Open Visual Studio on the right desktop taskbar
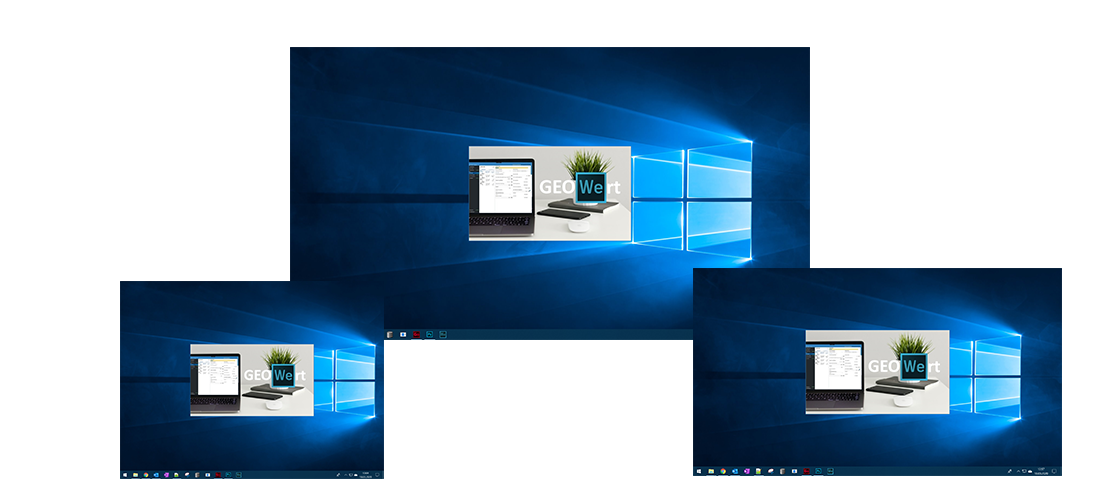The width and height of the screenshot is (1115, 500). click(x=746, y=471)
